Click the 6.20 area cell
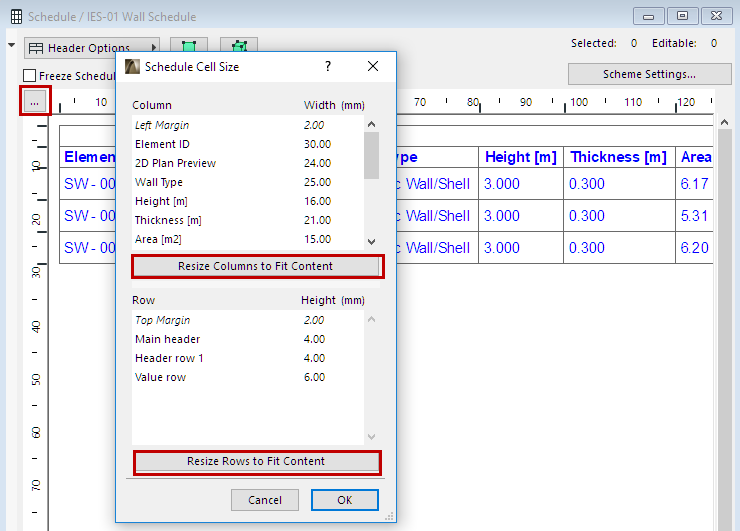 [694, 248]
